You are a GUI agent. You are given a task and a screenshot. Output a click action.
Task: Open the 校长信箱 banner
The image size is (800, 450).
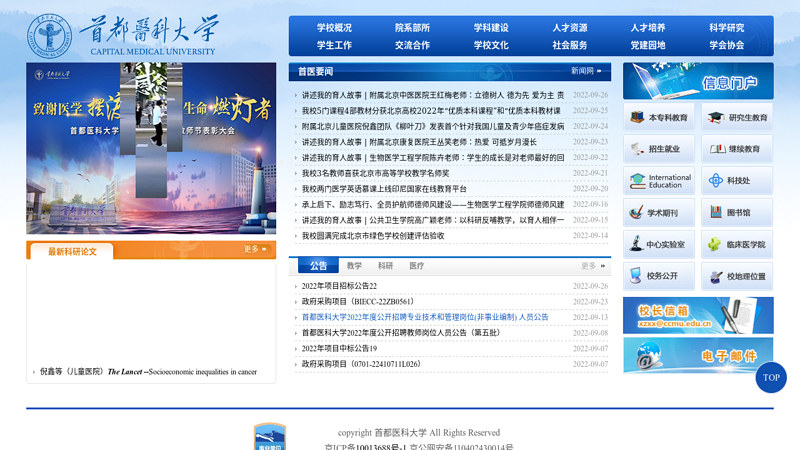tap(698, 315)
